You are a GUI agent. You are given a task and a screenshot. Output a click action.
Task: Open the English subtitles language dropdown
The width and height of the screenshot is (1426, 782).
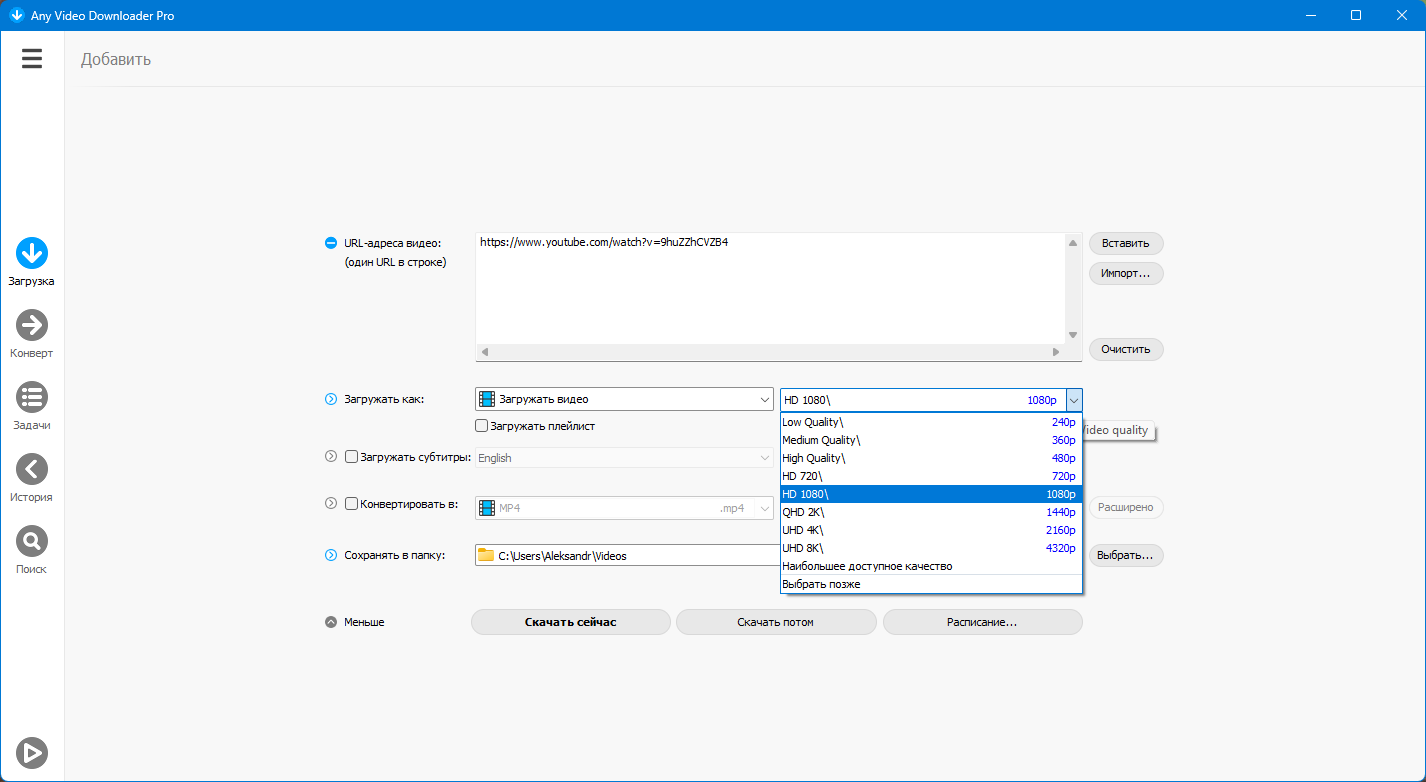[x=624, y=458]
